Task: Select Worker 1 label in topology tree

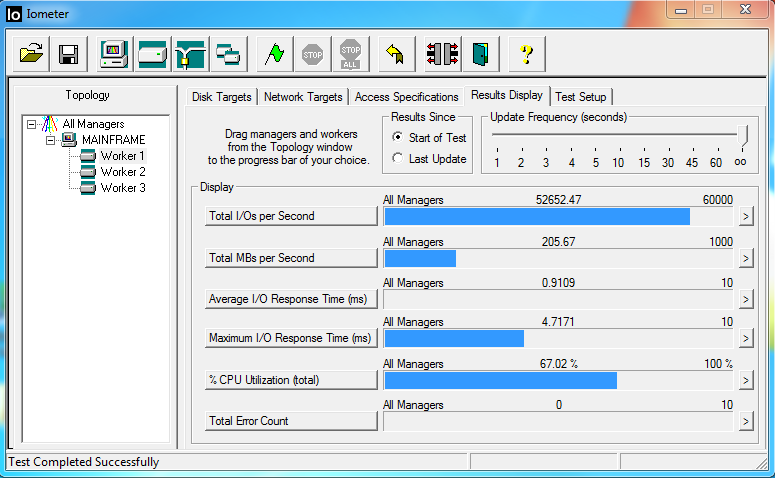Action: [123, 156]
